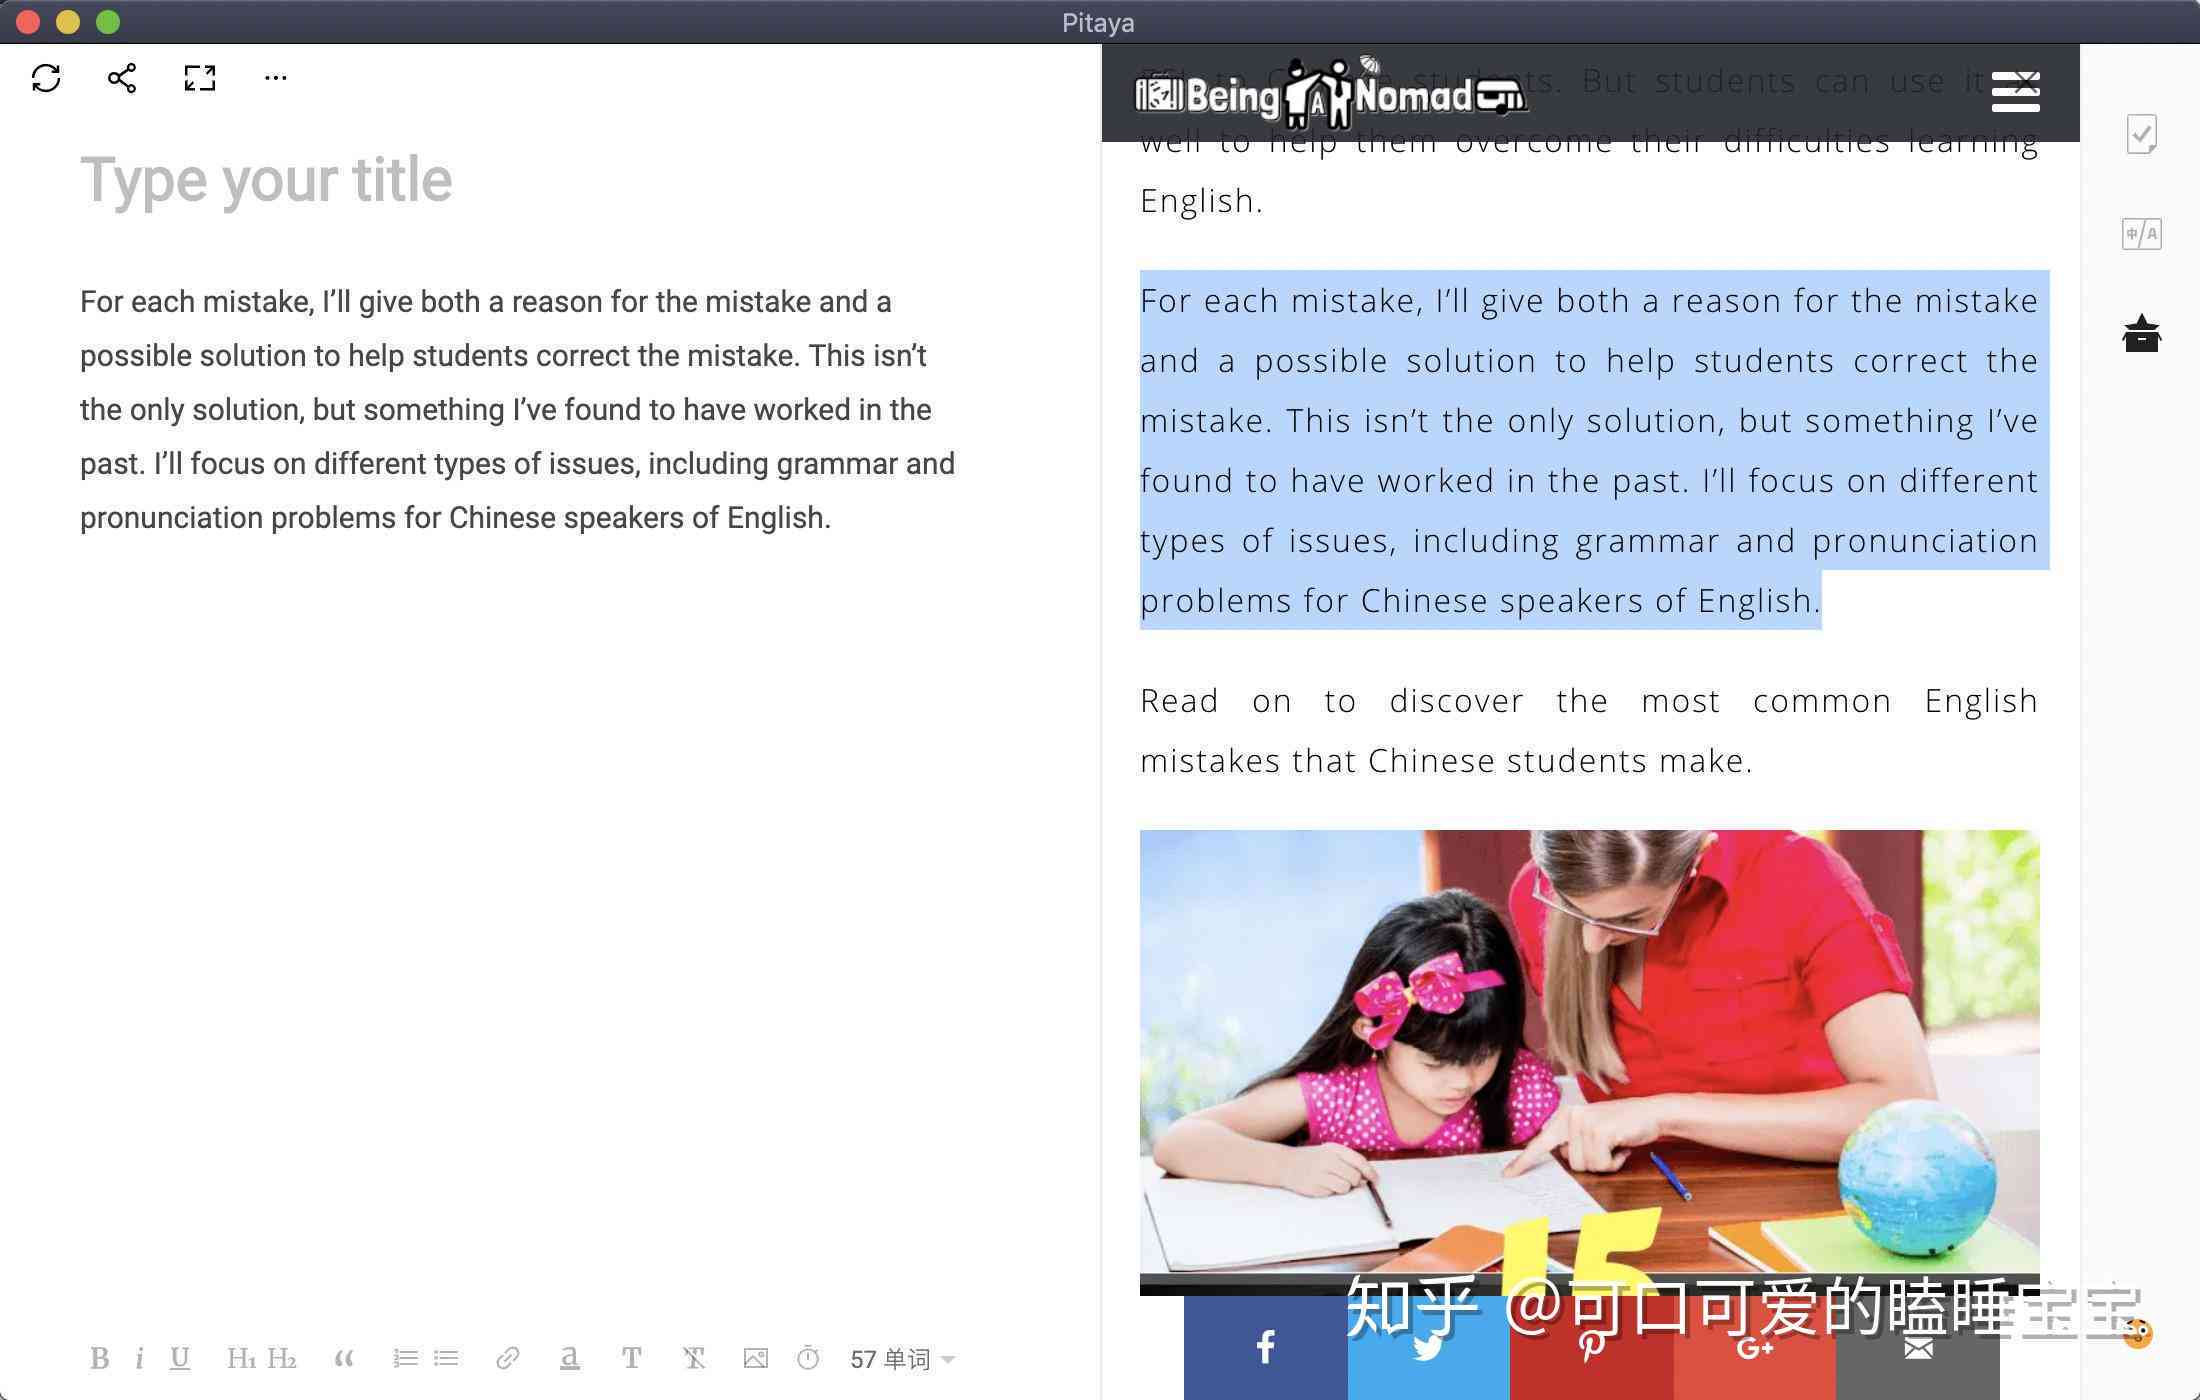
Task: Click the share icon in toolbar
Action: (x=122, y=75)
